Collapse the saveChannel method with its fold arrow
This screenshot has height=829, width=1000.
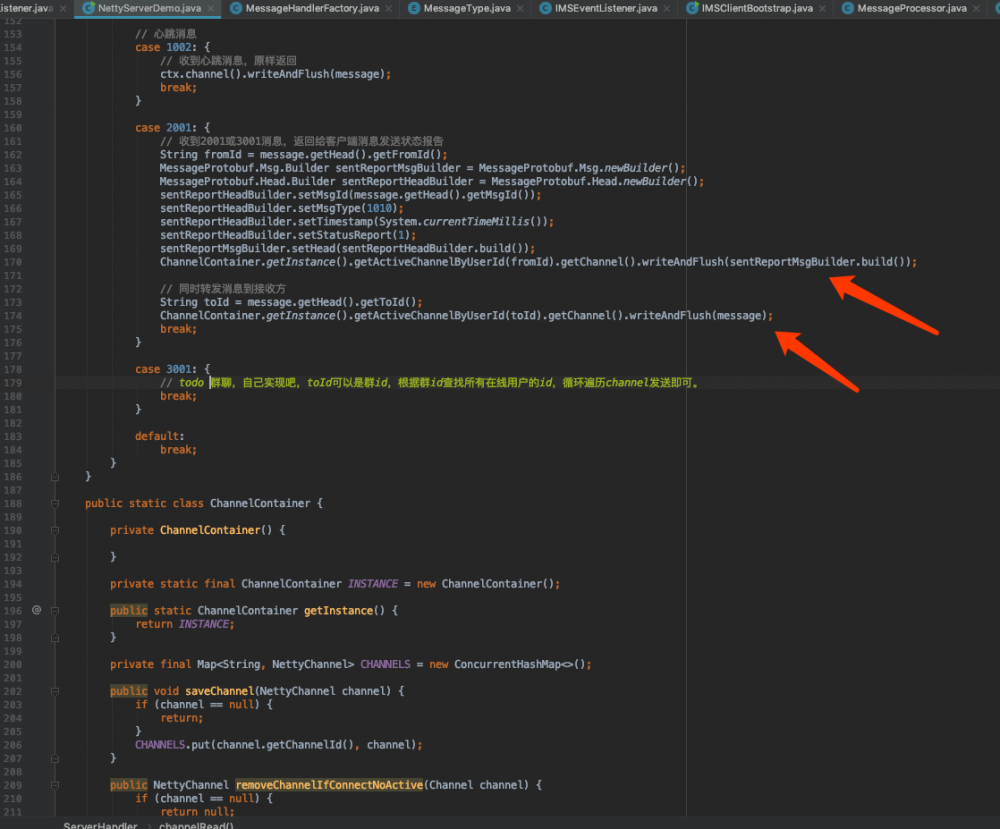tap(55, 691)
